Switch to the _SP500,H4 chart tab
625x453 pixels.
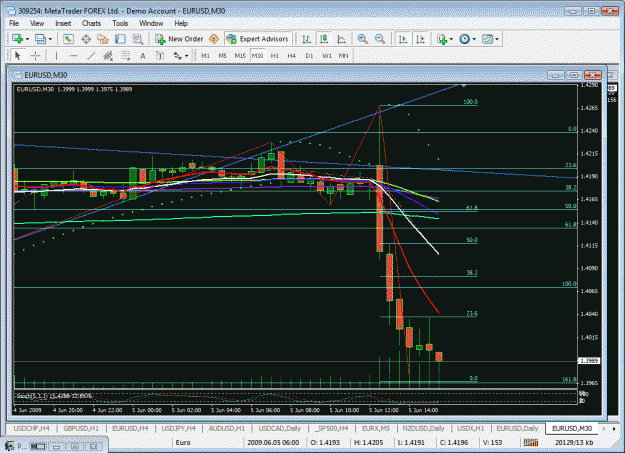coord(331,428)
